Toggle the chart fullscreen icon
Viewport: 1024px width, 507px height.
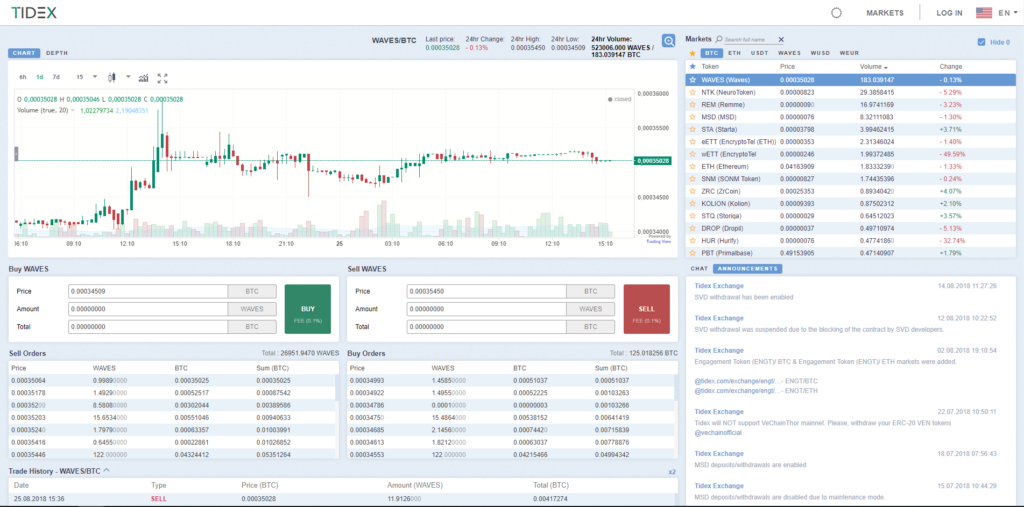tap(163, 78)
